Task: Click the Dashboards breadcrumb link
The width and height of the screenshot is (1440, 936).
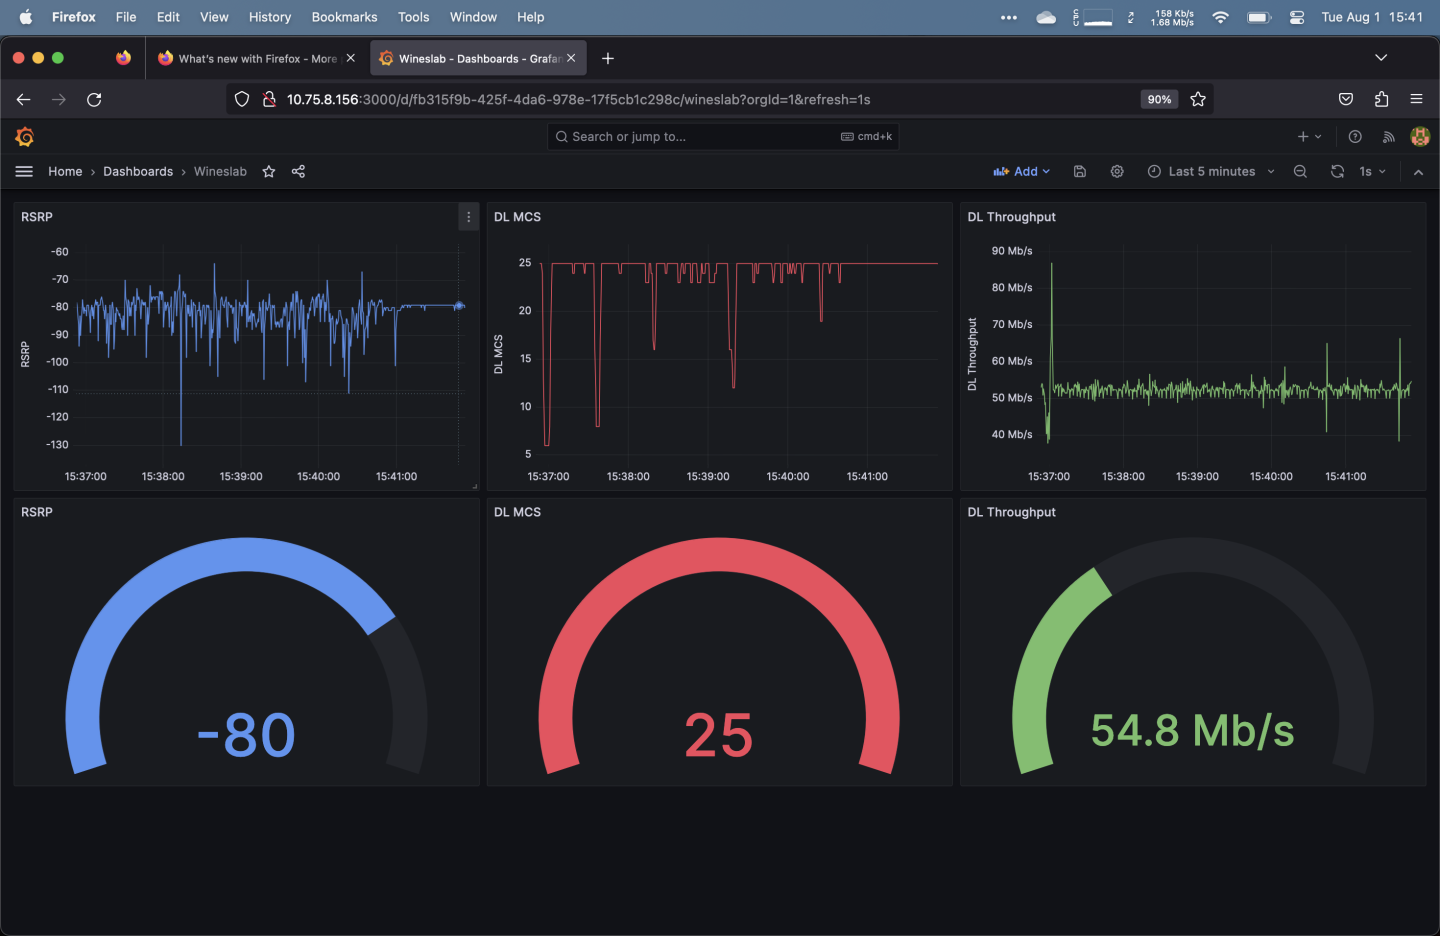Action: click(138, 171)
